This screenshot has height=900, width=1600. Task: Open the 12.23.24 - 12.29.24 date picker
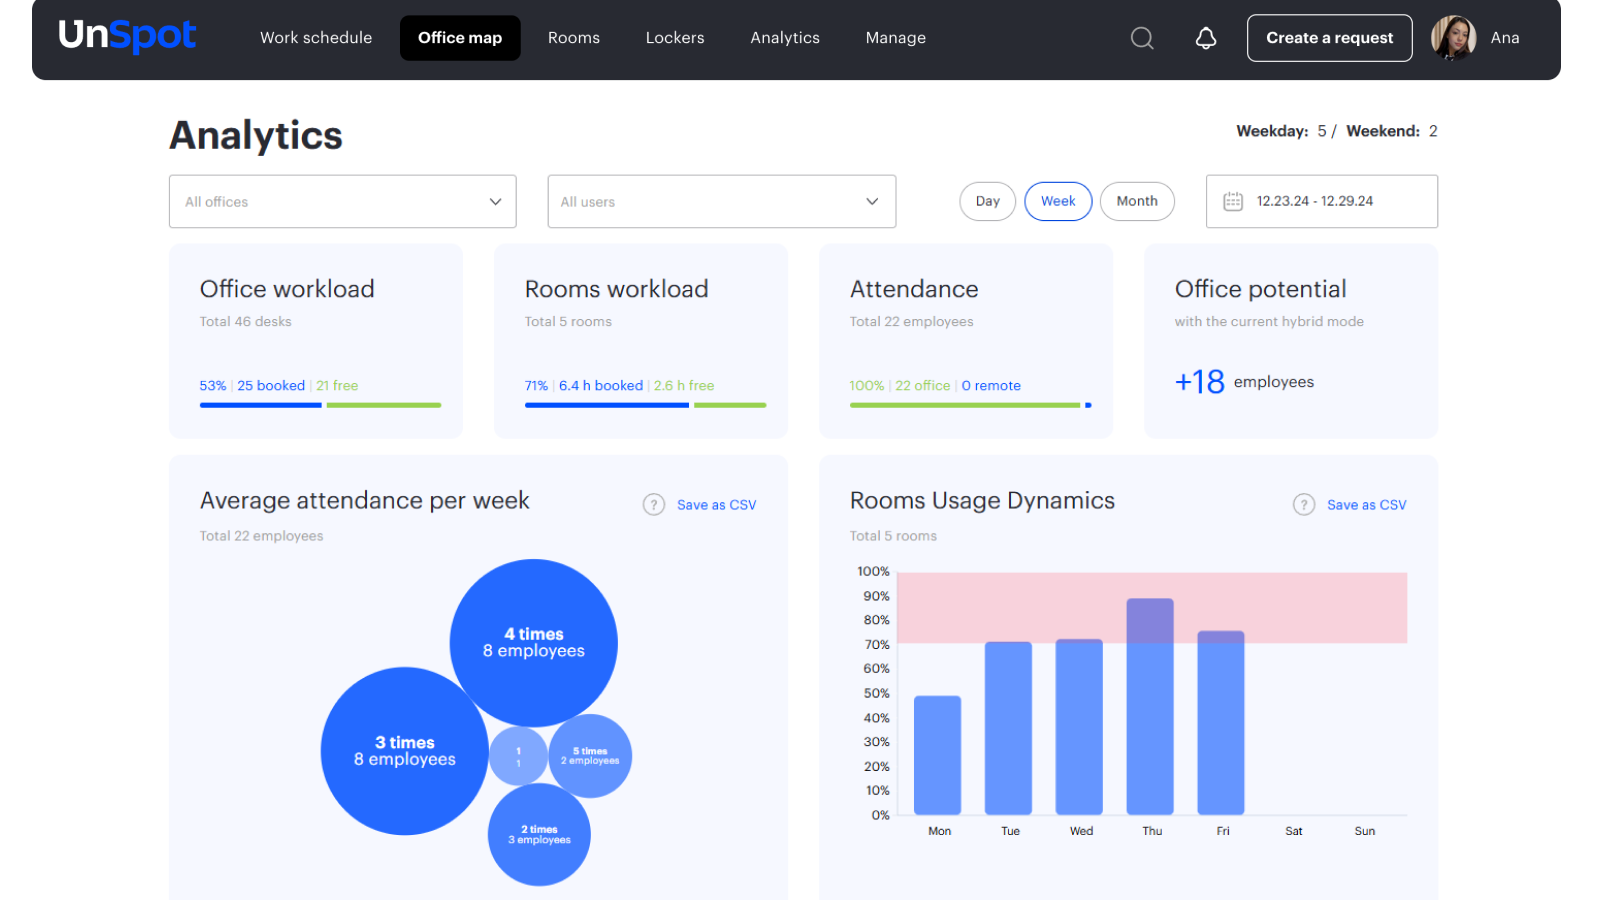pyautogui.click(x=1322, y=201)
